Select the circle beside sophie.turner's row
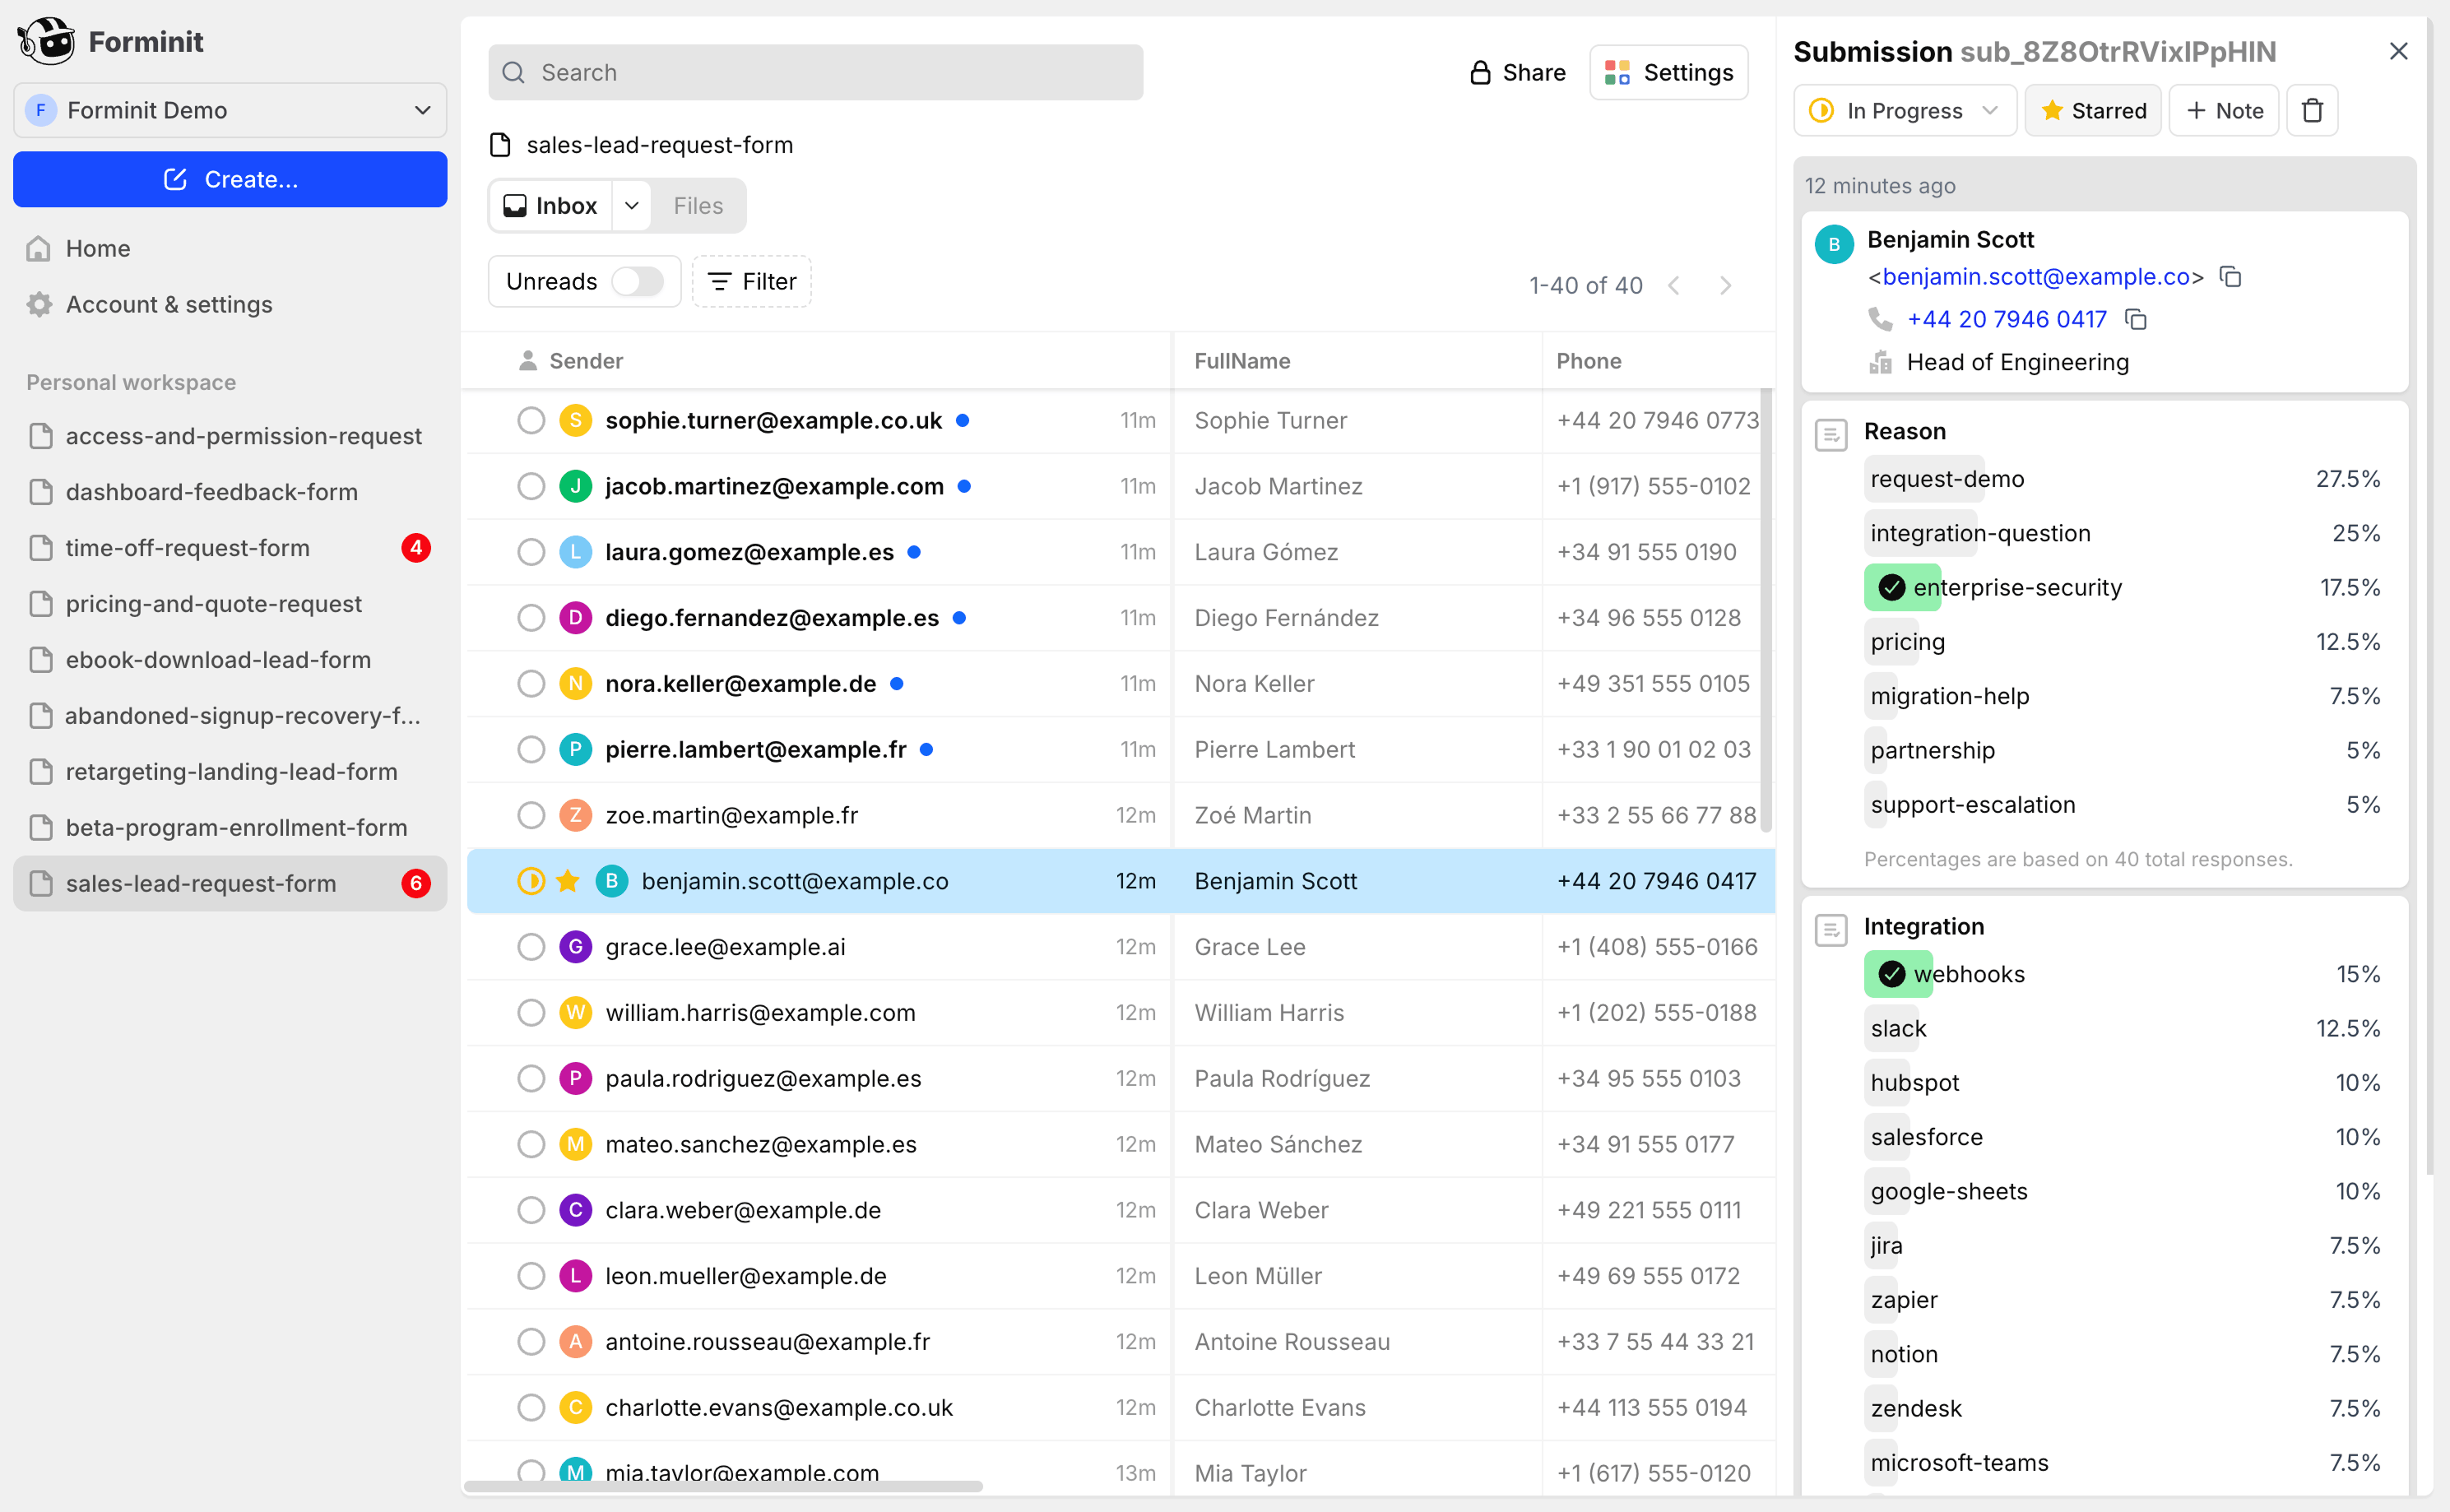This screenshot has width=2450, height=1512. [531, 420]
